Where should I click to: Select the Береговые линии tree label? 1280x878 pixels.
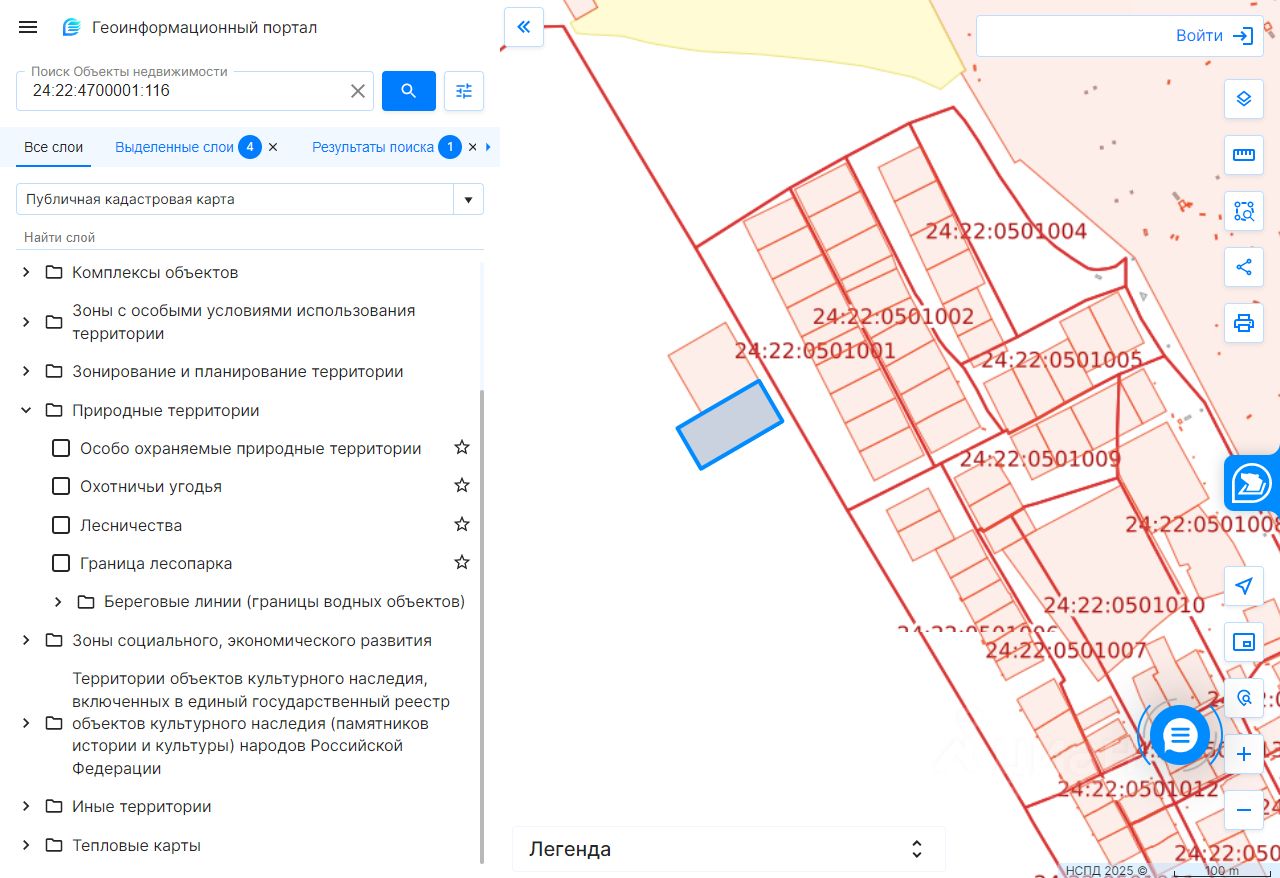tap(284, 602)
